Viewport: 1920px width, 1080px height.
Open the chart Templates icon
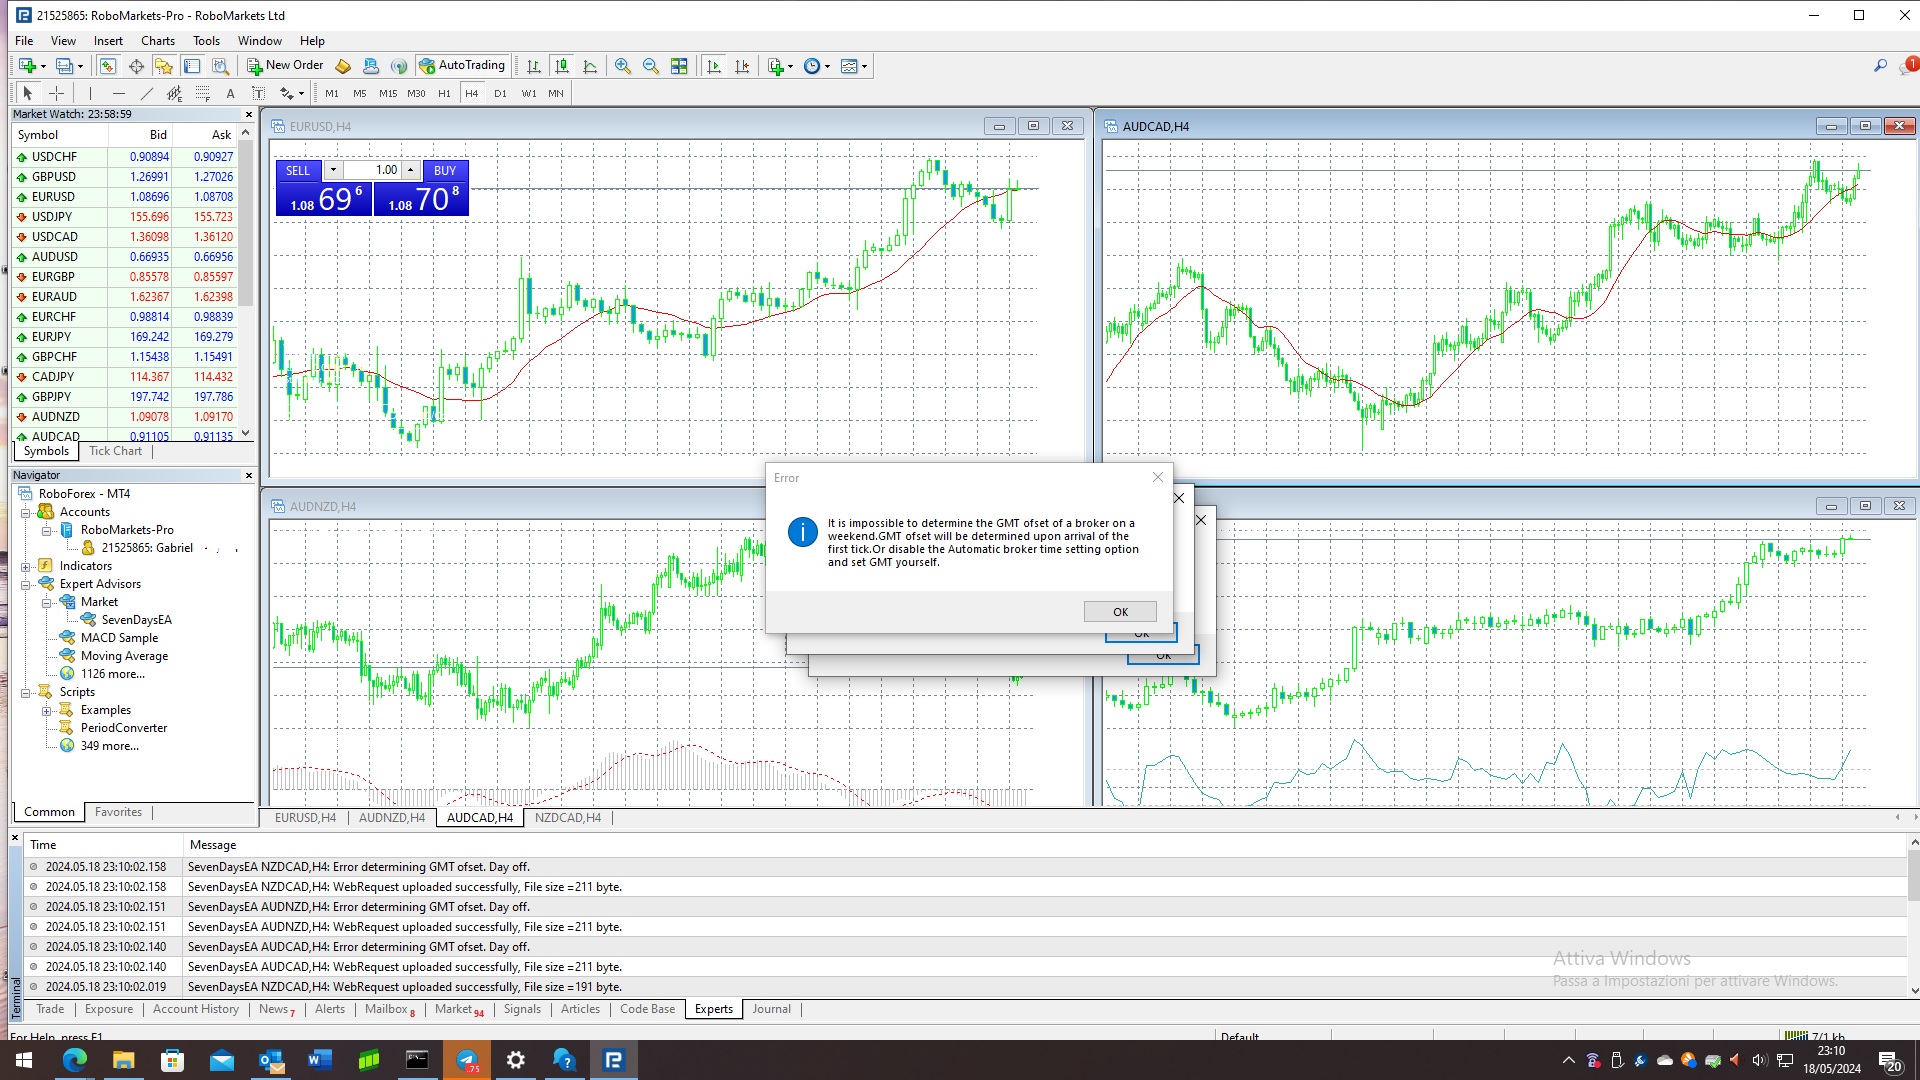(x=849, y=66)
